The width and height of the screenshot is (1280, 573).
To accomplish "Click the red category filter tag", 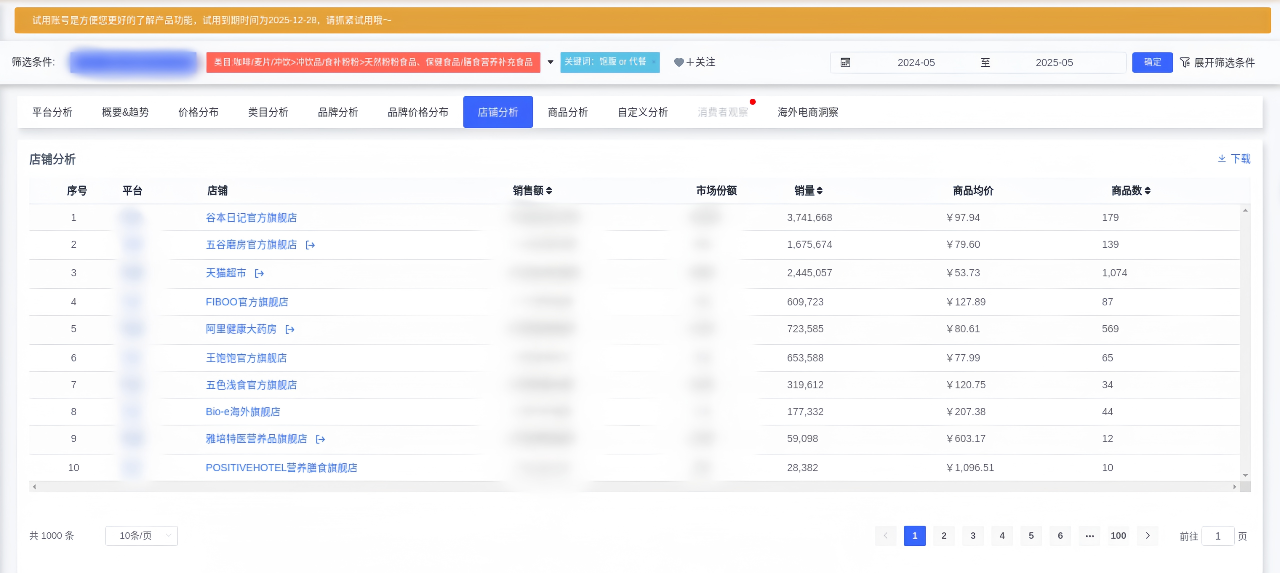I will coord(373,62).
